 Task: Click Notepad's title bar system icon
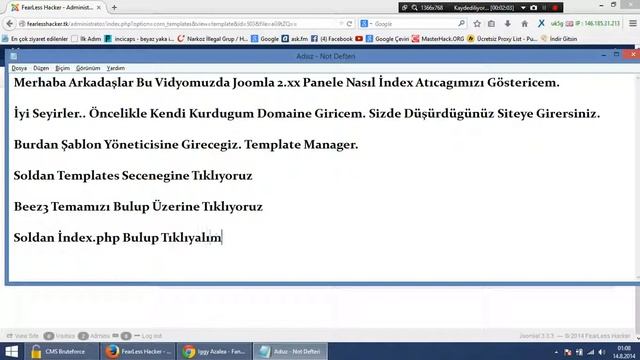click(13, 56)
